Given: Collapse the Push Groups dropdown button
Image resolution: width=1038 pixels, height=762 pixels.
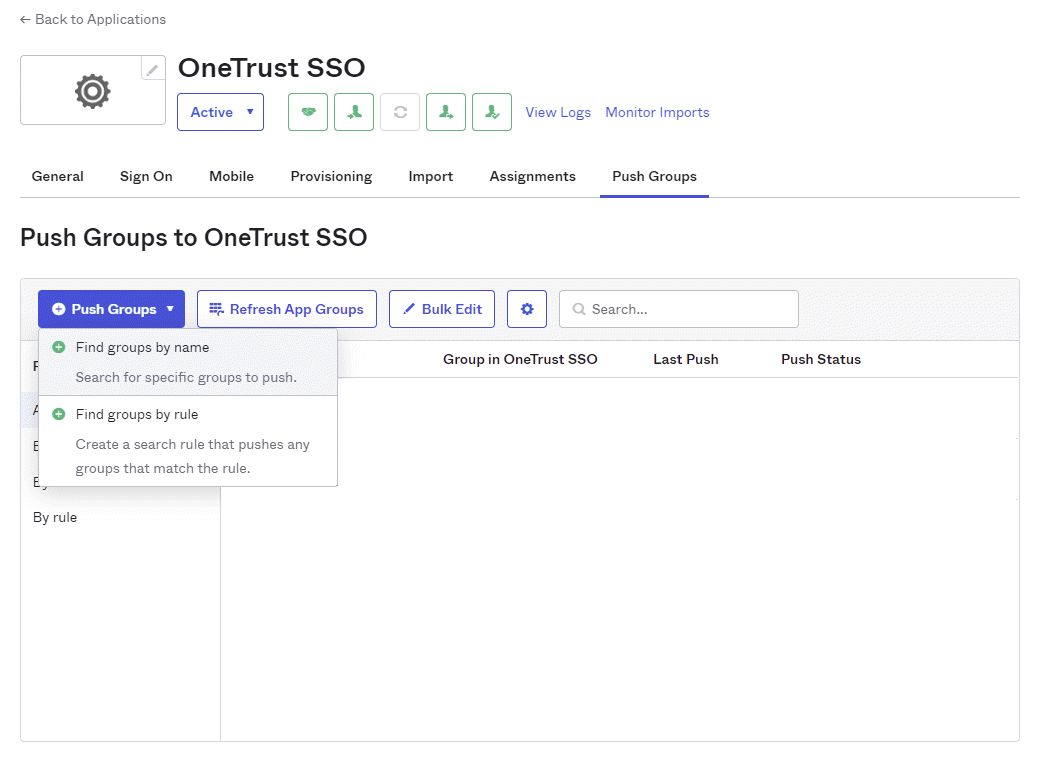Looking at the screenshot, I should 111,309.
